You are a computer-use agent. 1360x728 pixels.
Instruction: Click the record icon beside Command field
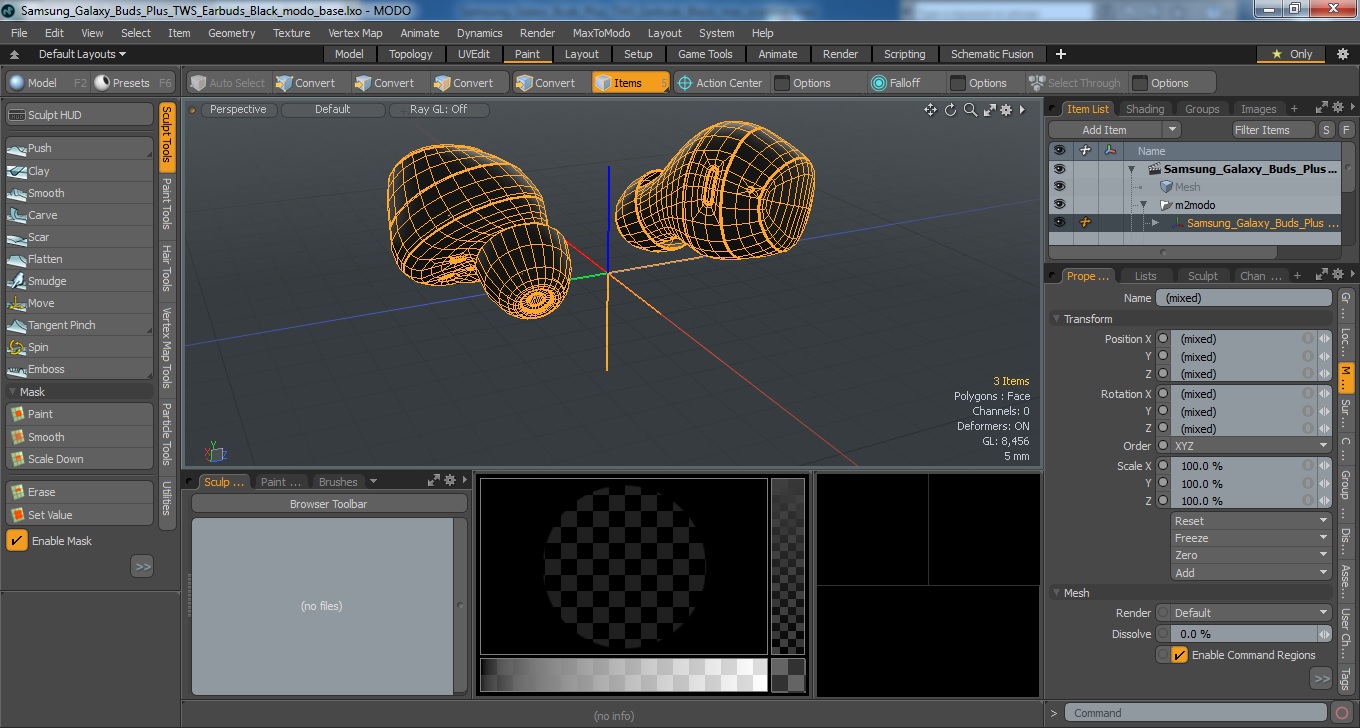(1343, 713)
